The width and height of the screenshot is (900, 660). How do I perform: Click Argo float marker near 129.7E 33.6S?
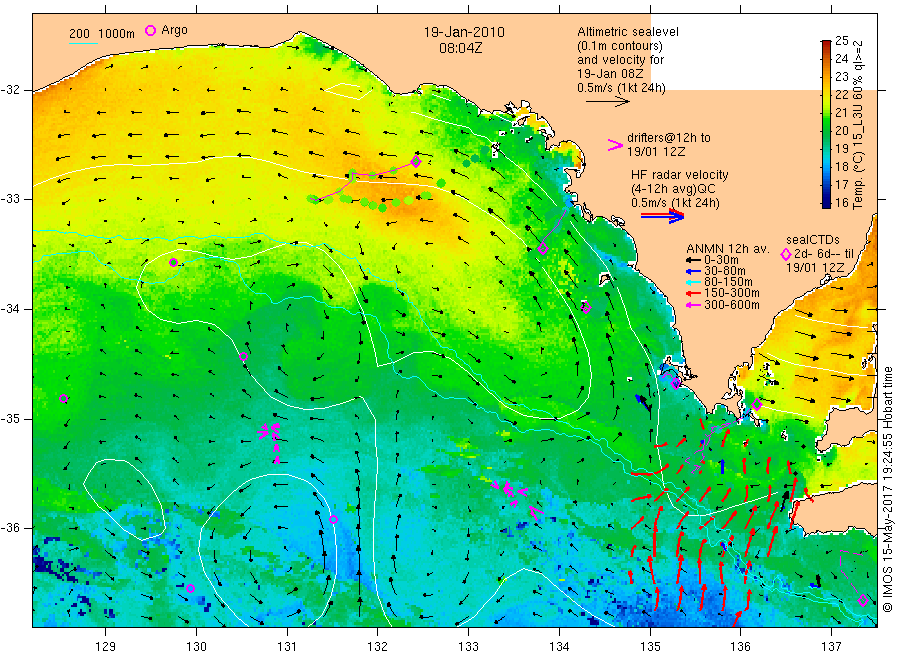pyautogui.click(x=173, y=262)
